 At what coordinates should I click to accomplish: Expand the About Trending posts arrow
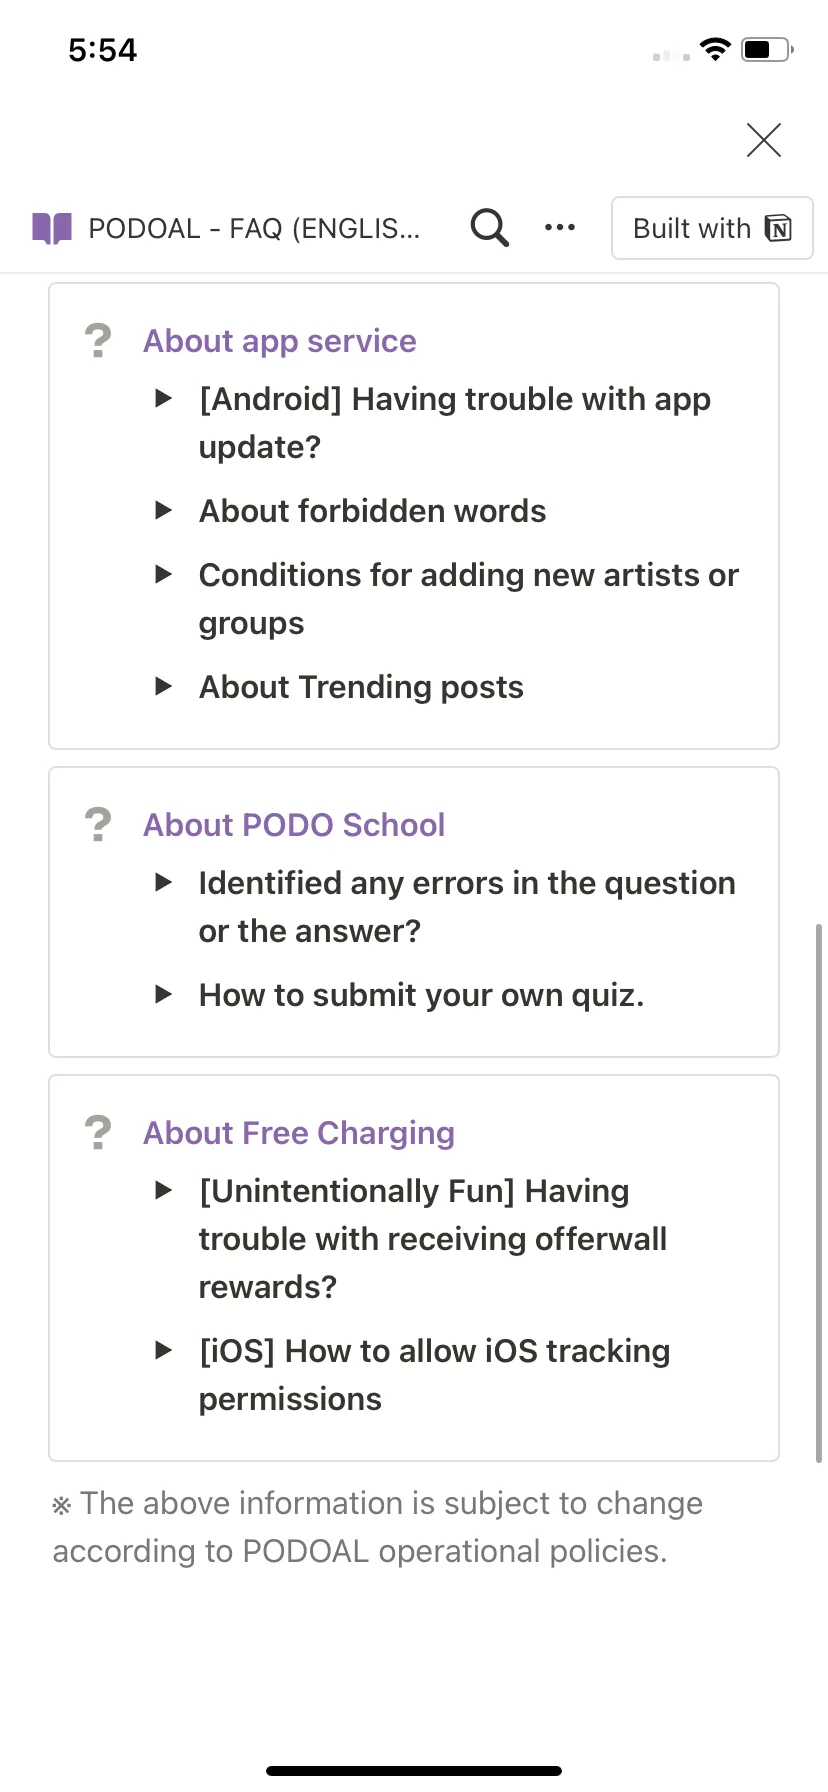click(x=164, y=687)
